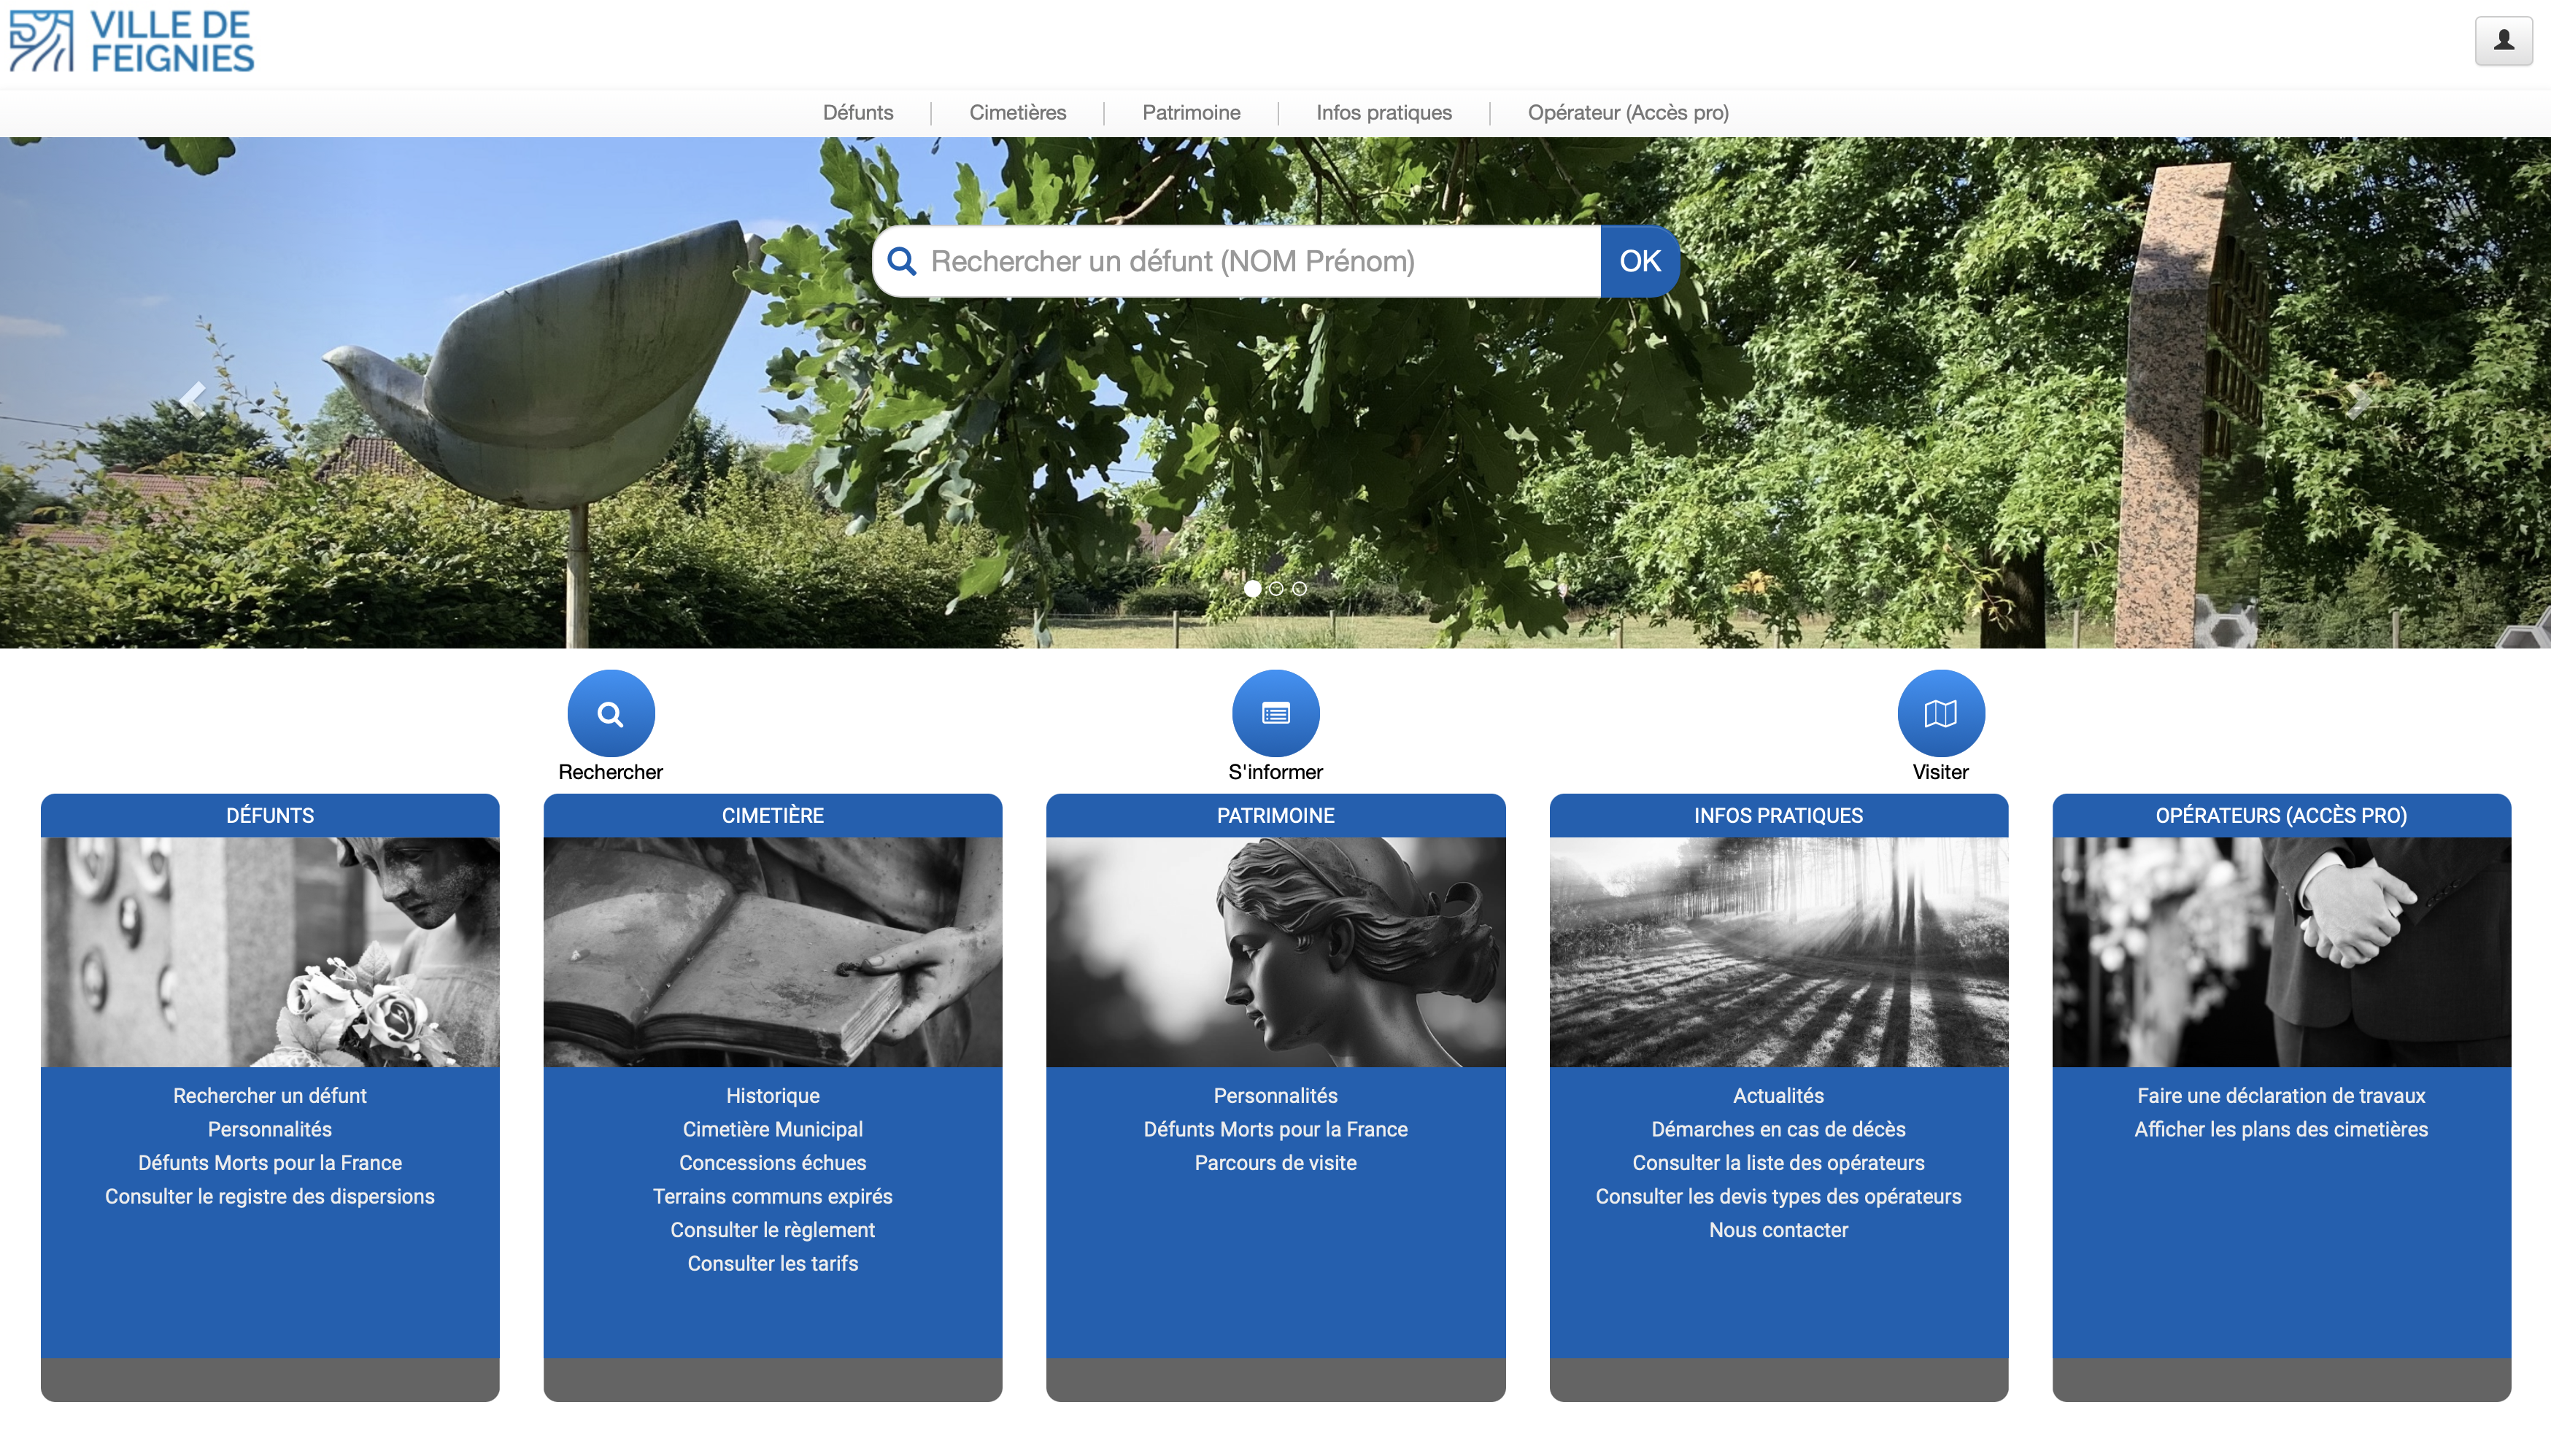Select the third carousel indicator dot

1299,589
